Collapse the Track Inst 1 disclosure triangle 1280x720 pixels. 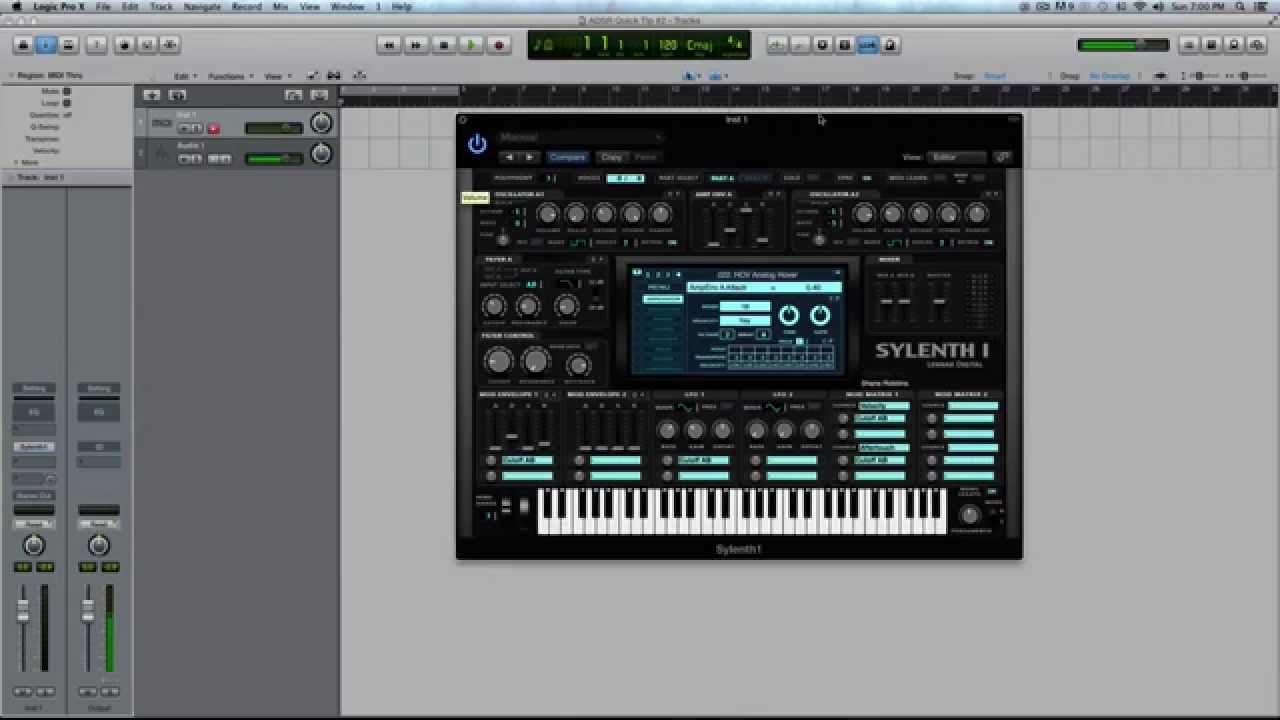pyautogui.click(x=11, y=177)
